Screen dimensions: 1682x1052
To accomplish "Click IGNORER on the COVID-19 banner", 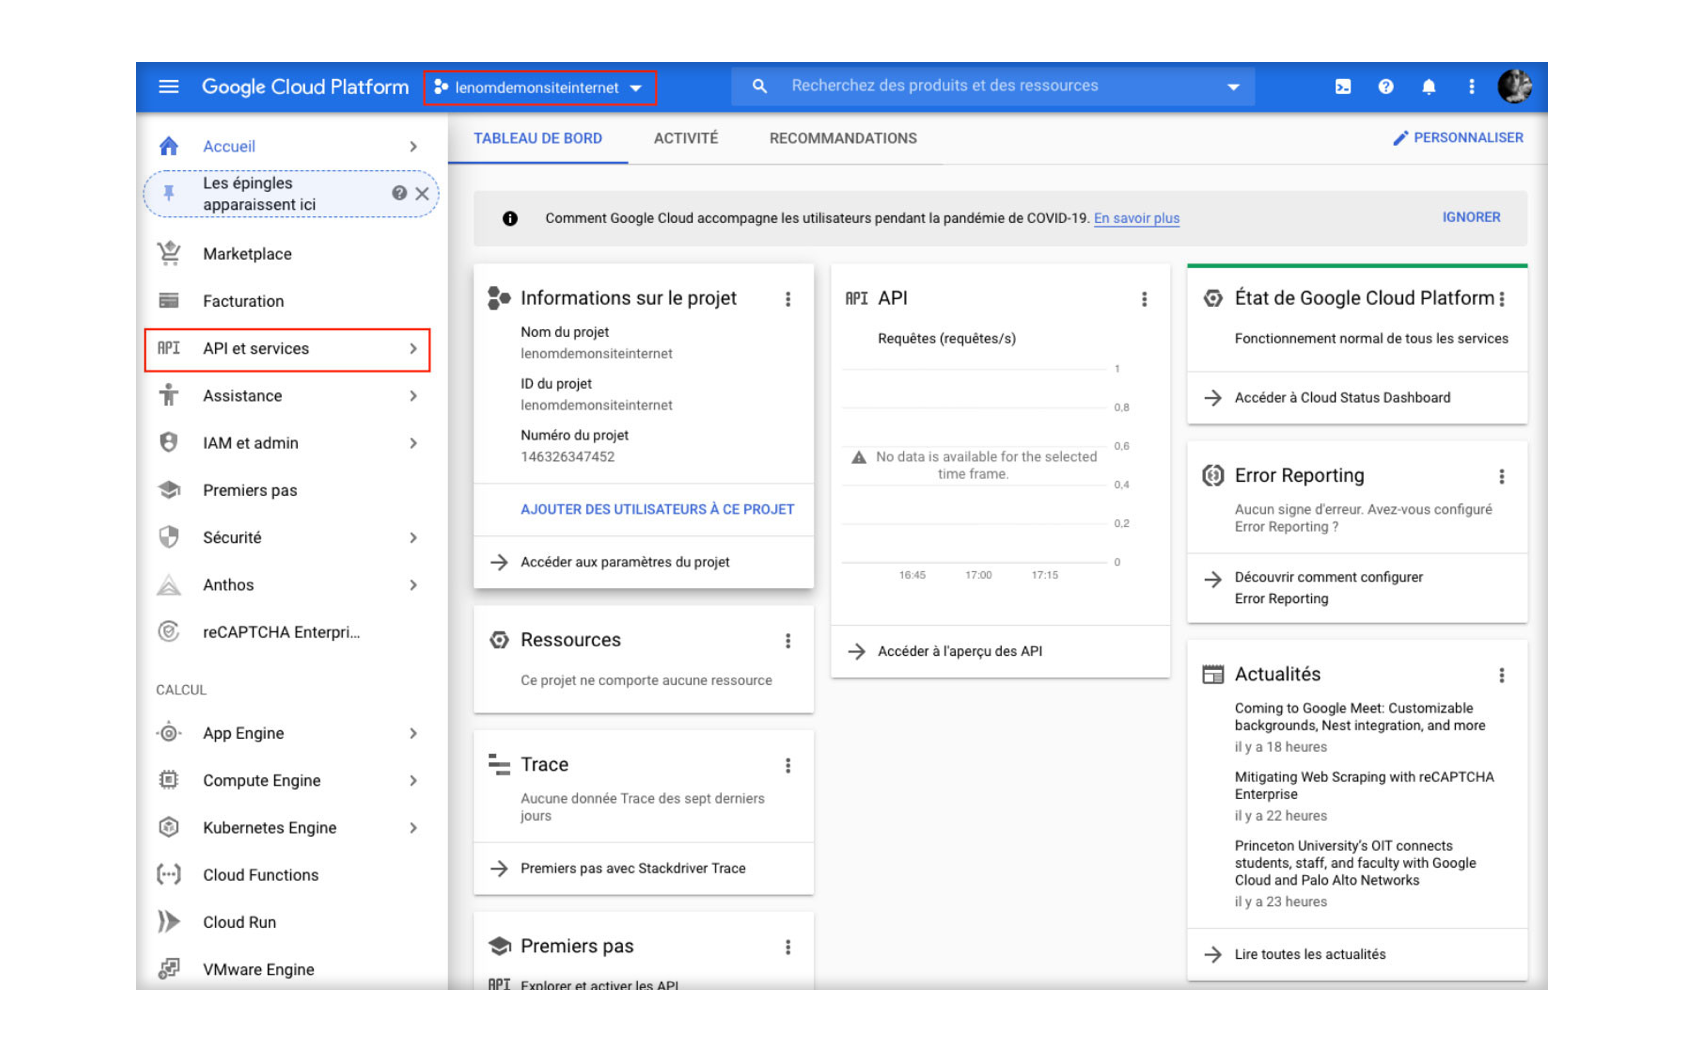I will pos(1471,217).
